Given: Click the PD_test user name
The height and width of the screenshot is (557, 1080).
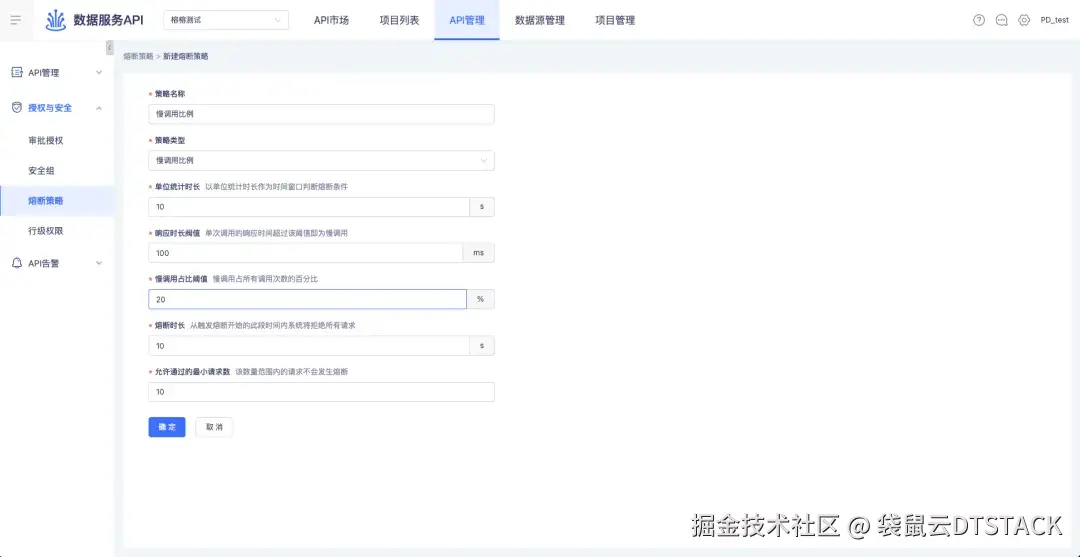Looking at the screenshot, I should [1055, 20].
